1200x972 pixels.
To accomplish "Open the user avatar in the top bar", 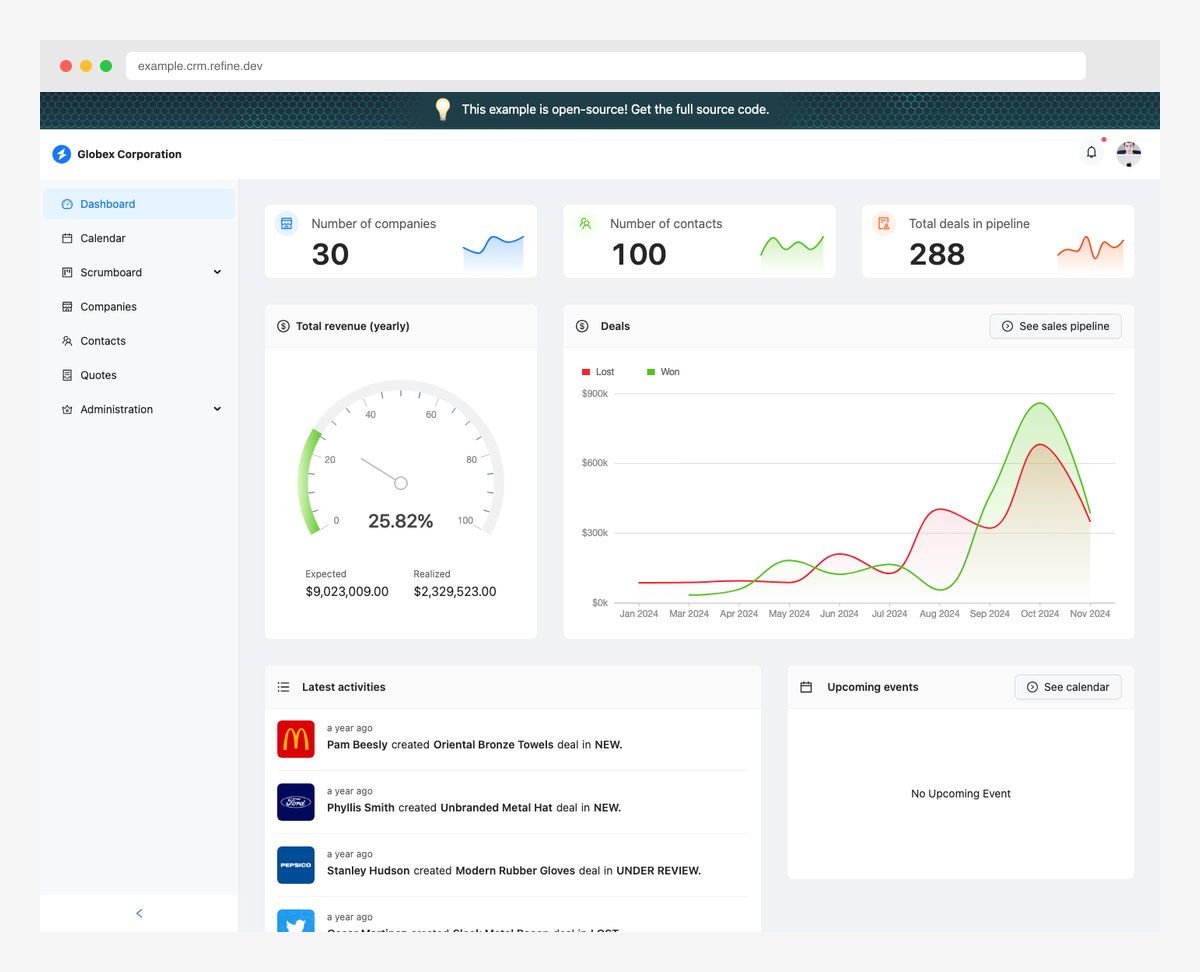I will [1129, 153].
